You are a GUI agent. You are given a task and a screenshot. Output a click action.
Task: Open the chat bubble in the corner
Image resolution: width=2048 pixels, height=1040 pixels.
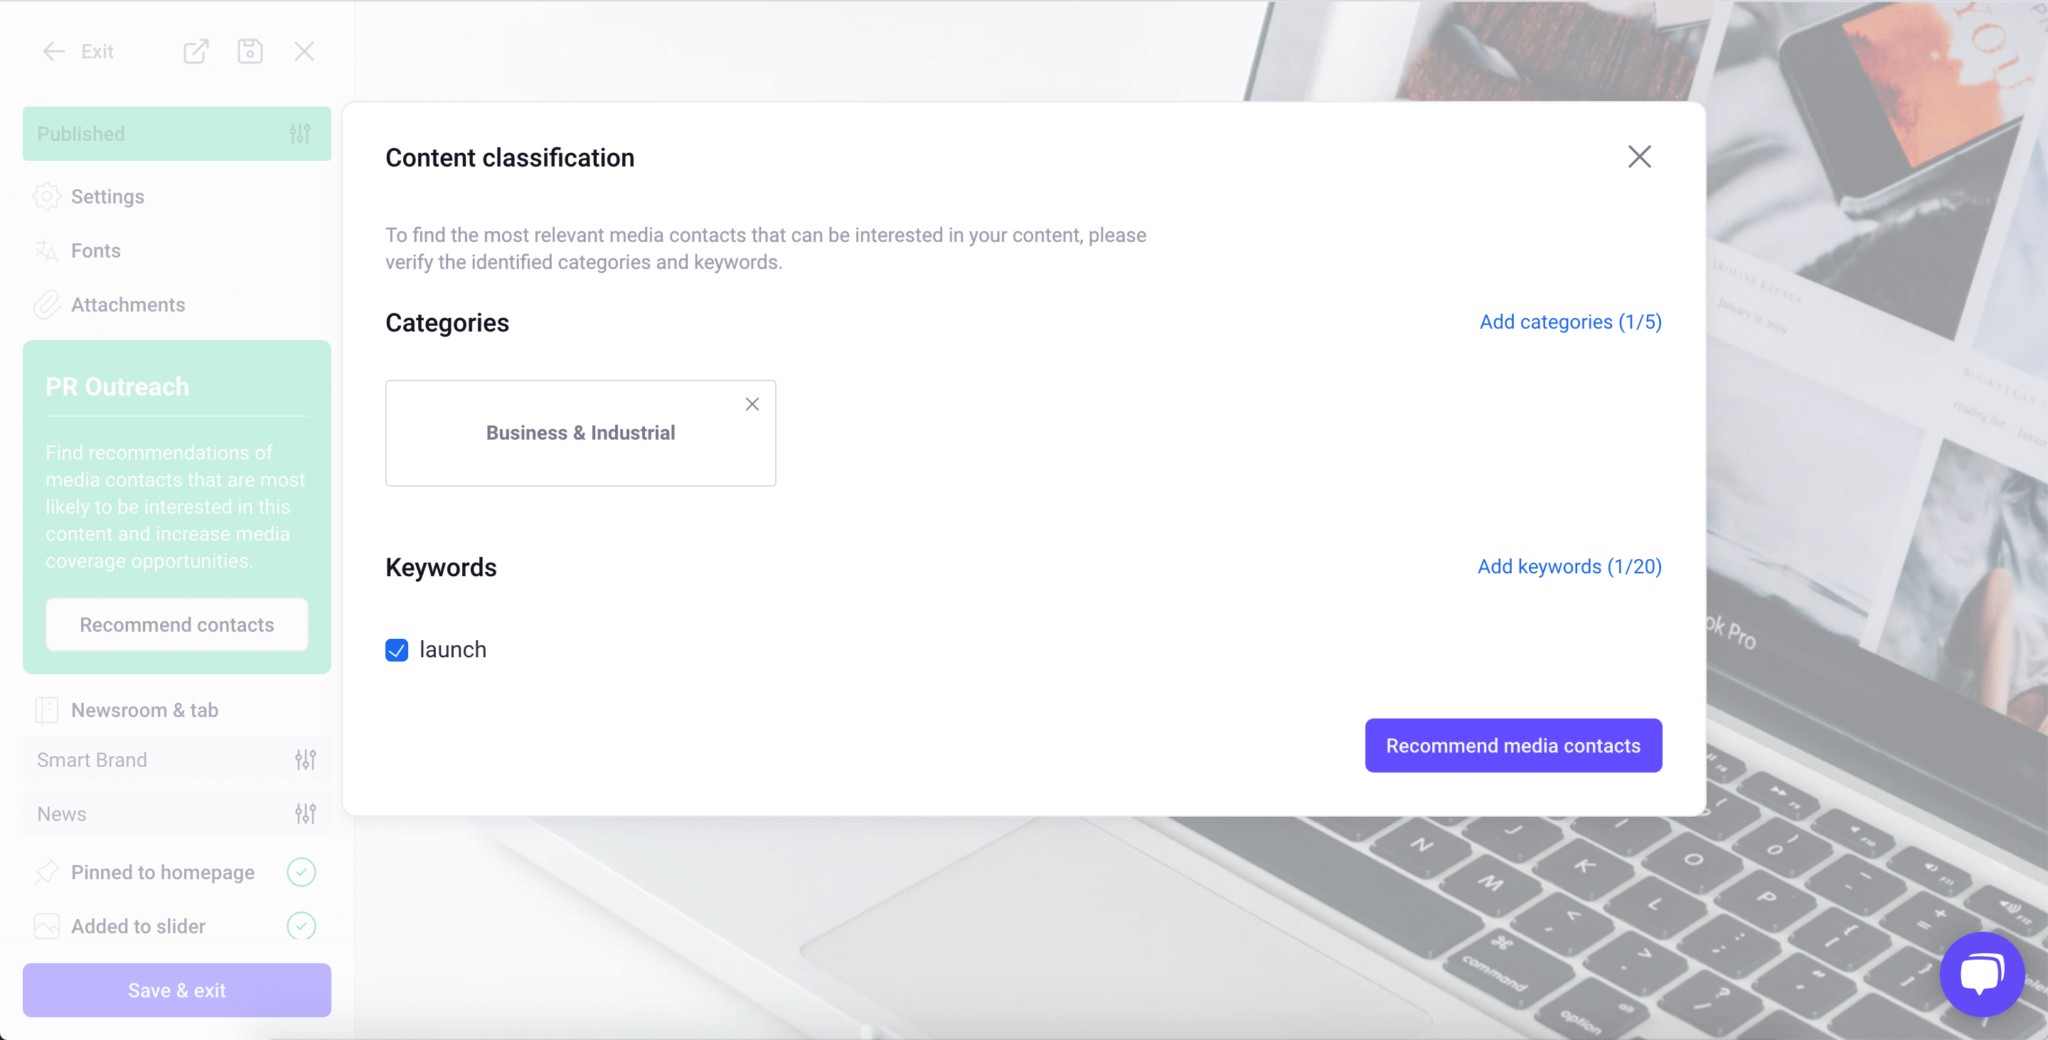[1981, 974]
